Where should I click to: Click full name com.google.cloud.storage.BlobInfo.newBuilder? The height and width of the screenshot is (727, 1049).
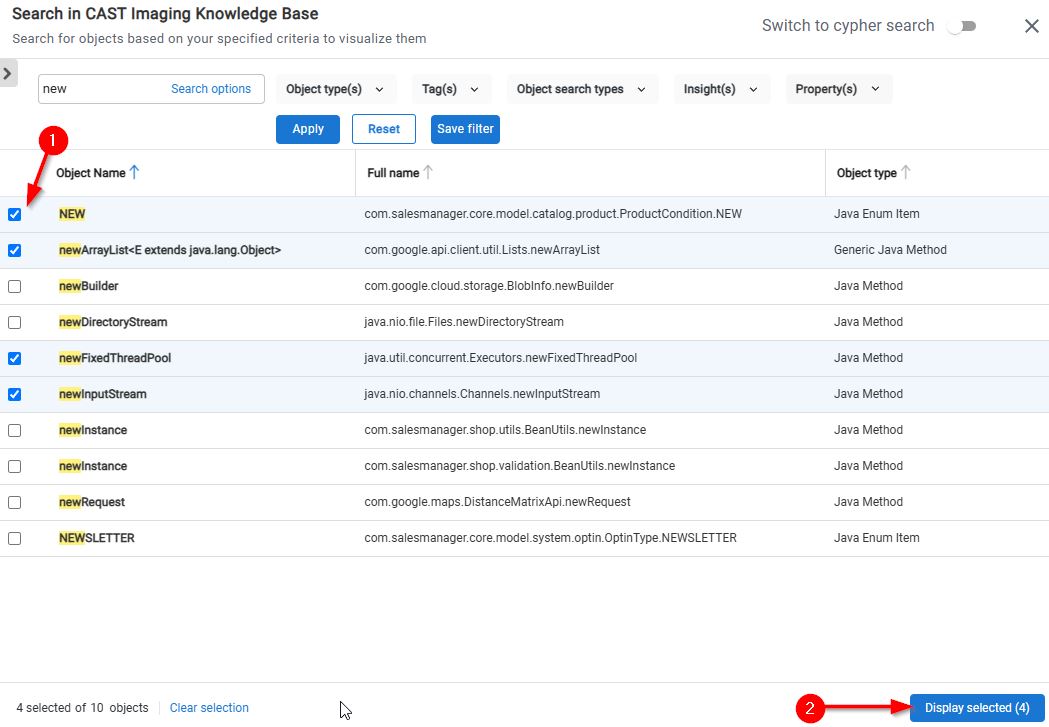coord(489,286)
